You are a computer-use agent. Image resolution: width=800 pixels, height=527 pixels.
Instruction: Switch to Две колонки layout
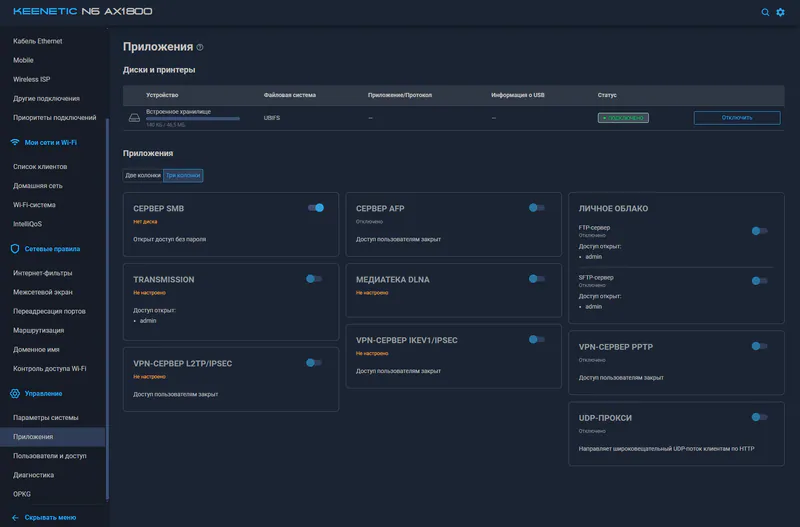[143, 175]
